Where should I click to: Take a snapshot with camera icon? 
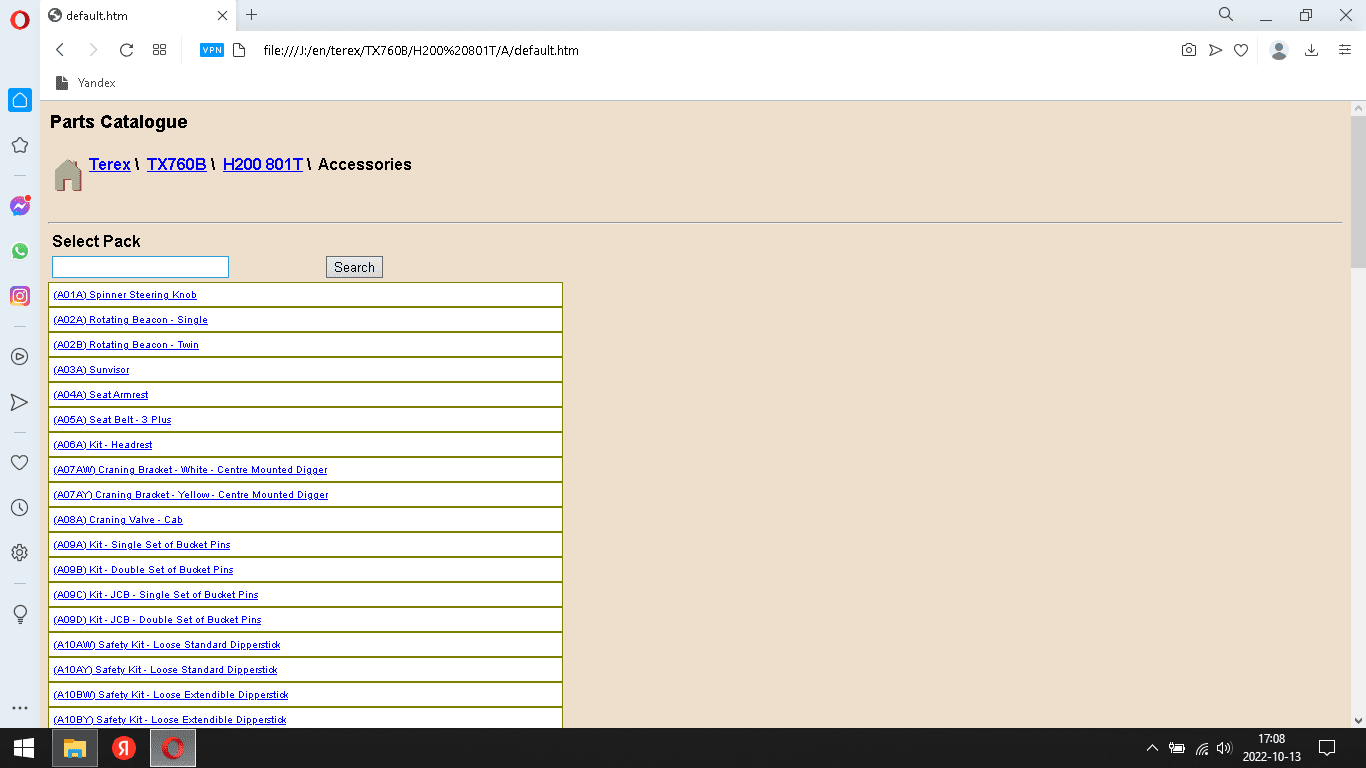1188,50
